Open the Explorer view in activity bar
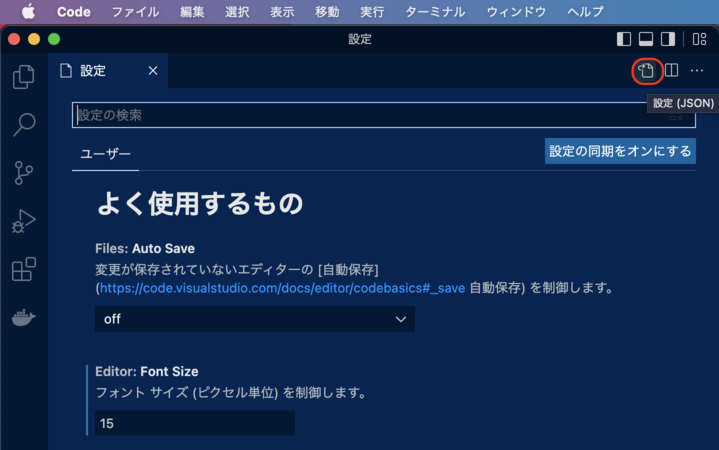Viewport: 719px width, 450px height. pyautogui.click(x=23, y=77)
